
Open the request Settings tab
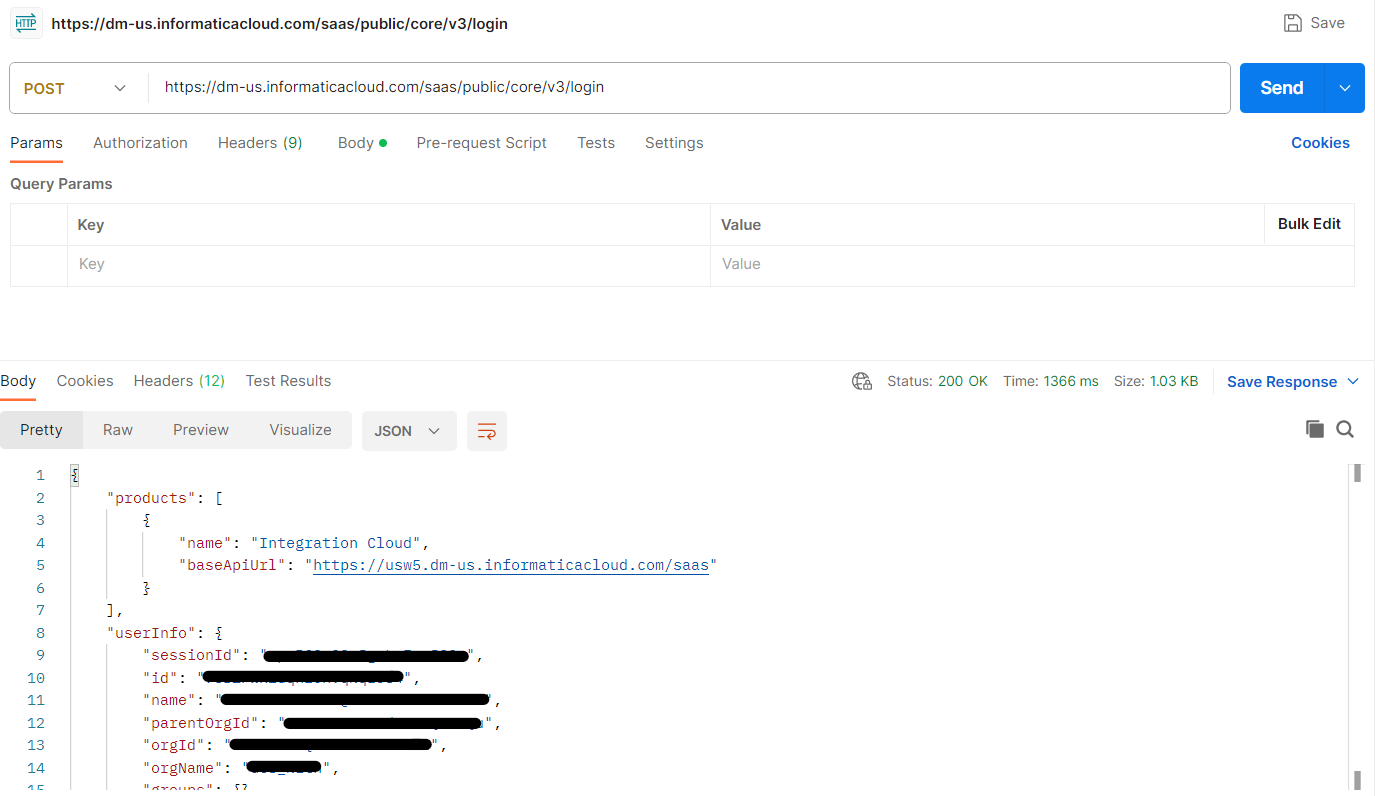(x=674, y=143)
